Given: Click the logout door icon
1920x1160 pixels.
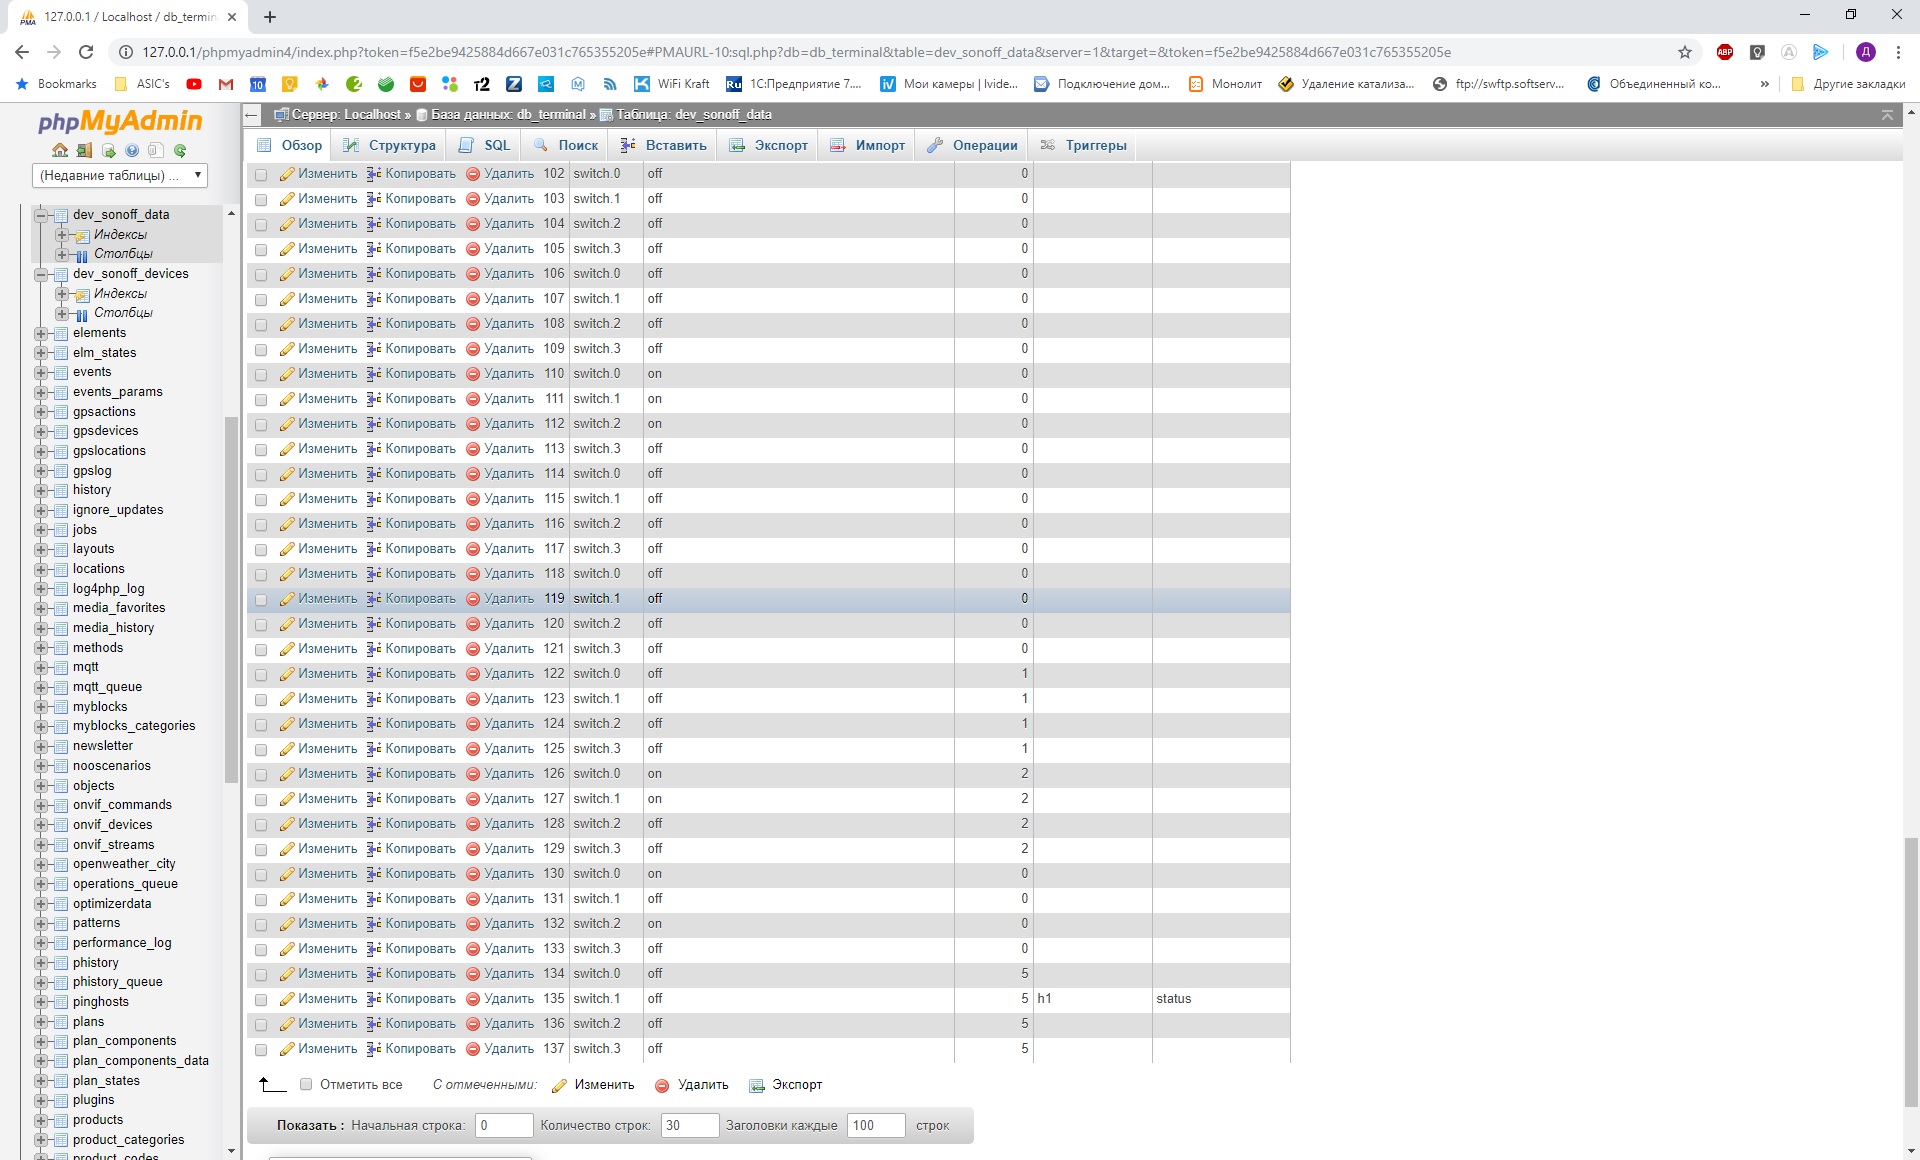Looking at the screenshot, I should click(x=84, y=151).
